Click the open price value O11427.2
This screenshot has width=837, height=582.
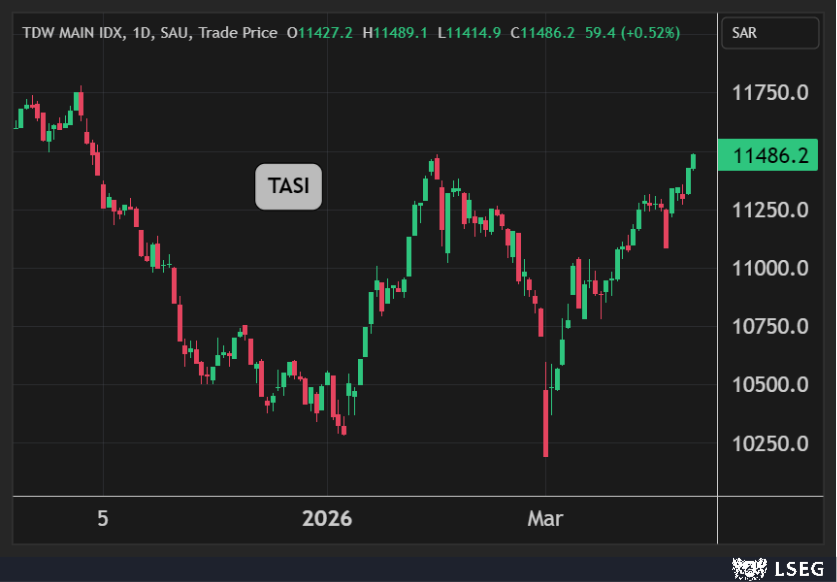coord(319,33)
